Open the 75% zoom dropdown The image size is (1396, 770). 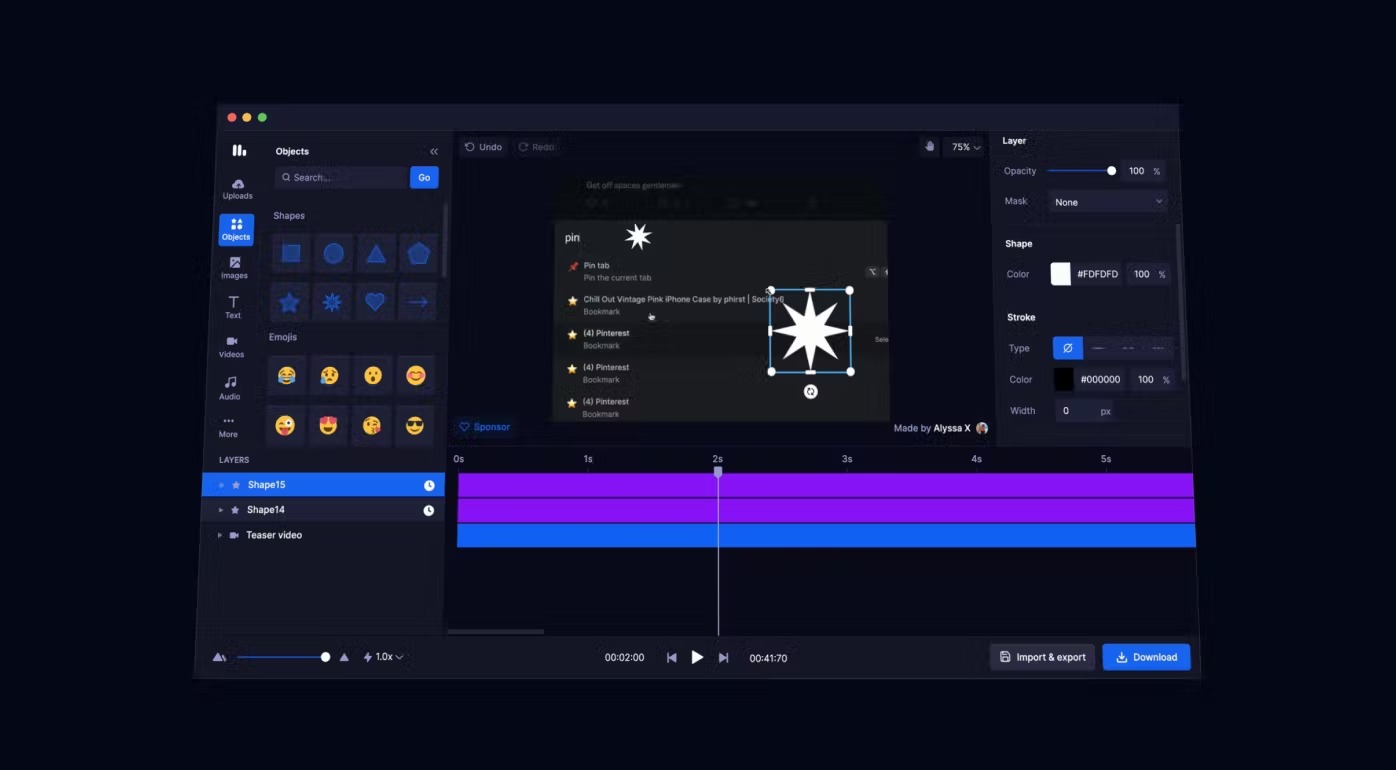[965, 147]
